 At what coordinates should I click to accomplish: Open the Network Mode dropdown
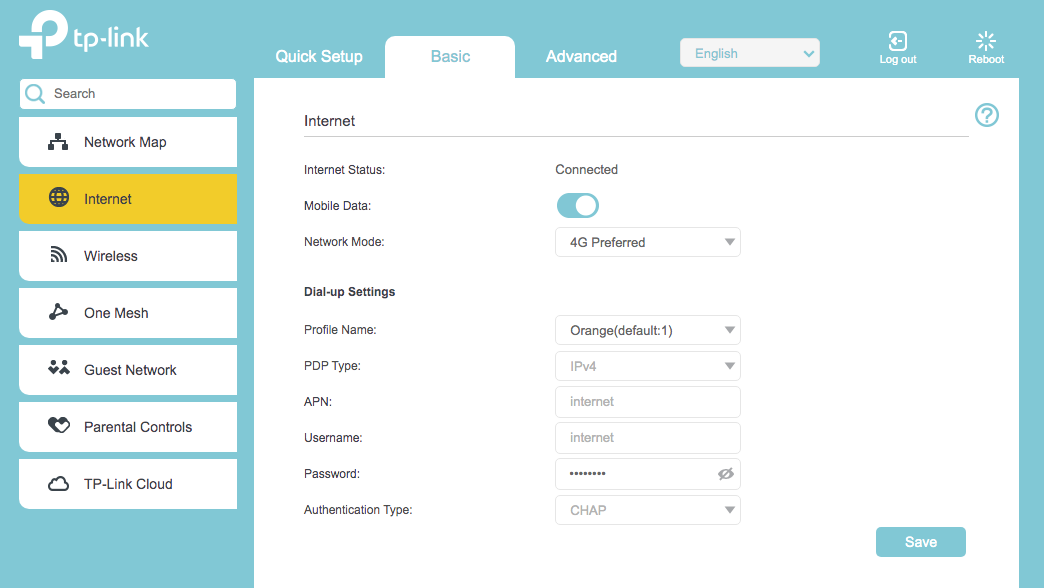(x=647, y=242)
